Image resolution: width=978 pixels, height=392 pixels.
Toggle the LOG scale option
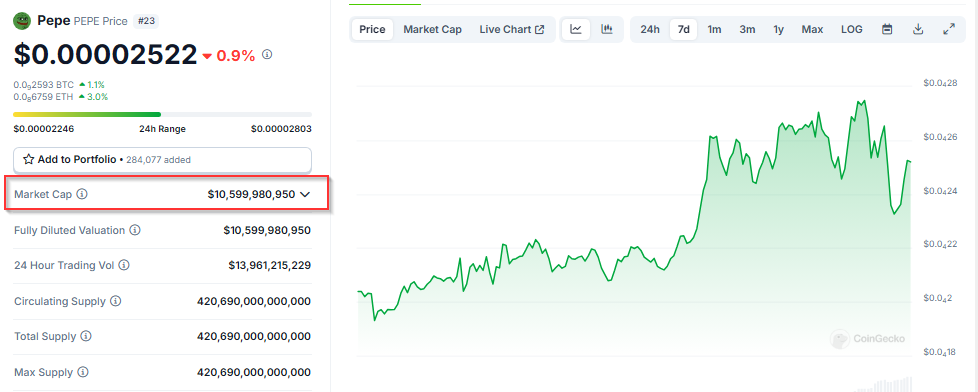(851, 29)
